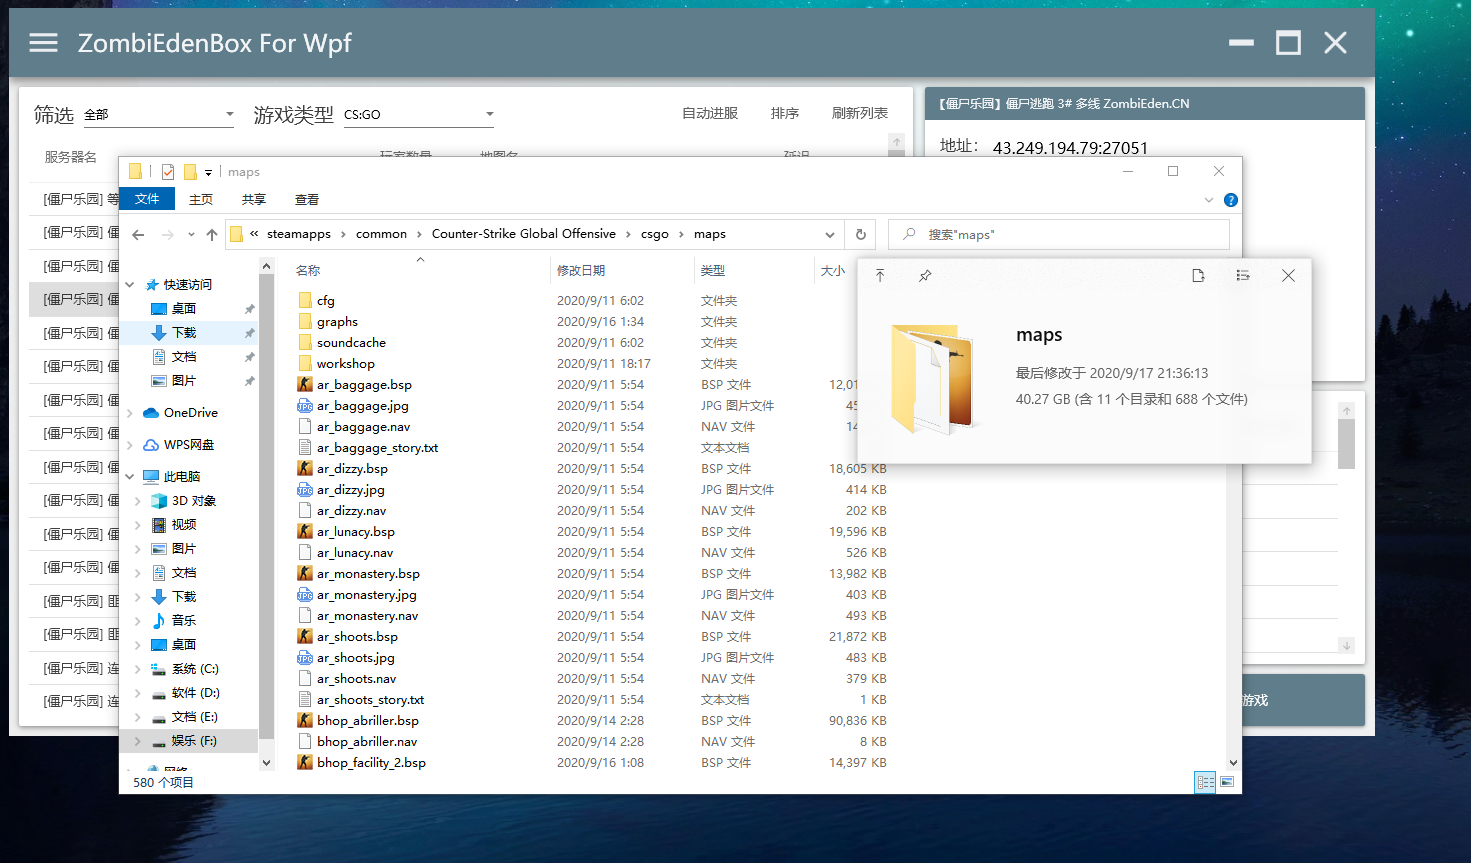Click the up arrow icon in the preview popup
This screenshot has width=1471, height=863.
pyautogui.click(x=881, y=275)
